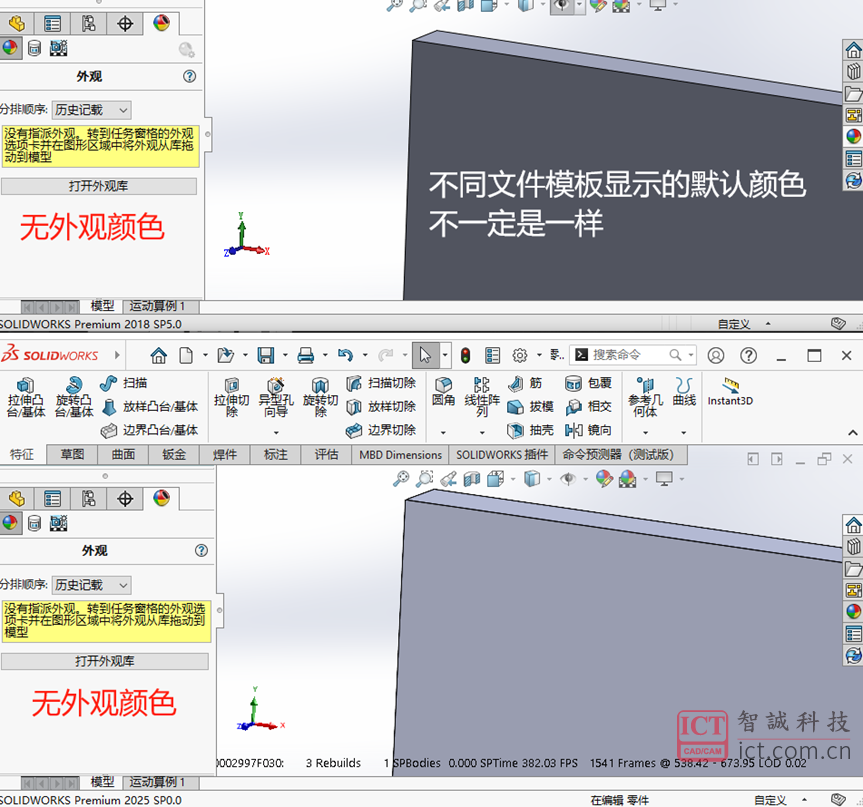Click Linear Pattern (线性阵列) tool
Image resolution: width=863 pixels, height=807 pixels.
(482, 397)
